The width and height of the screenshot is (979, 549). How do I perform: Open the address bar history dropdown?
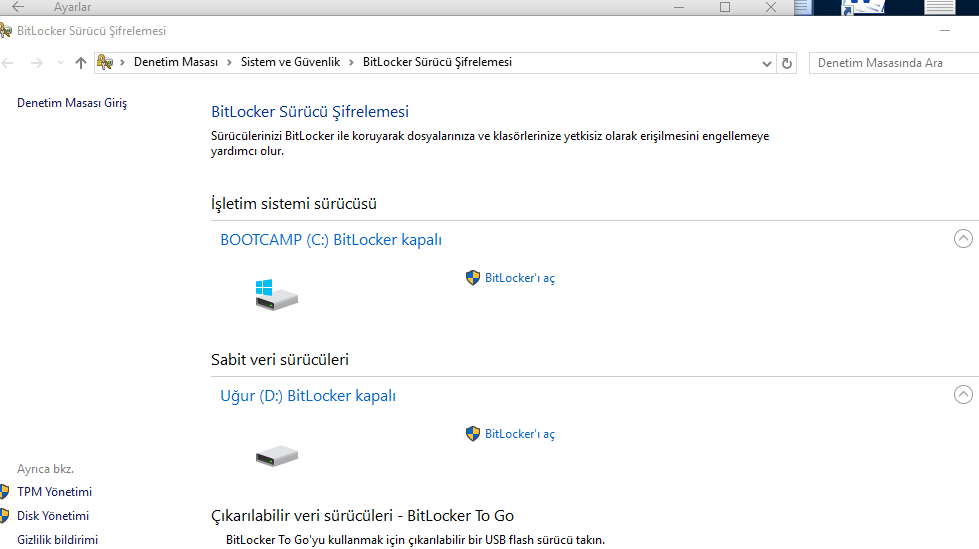point(767,63)
